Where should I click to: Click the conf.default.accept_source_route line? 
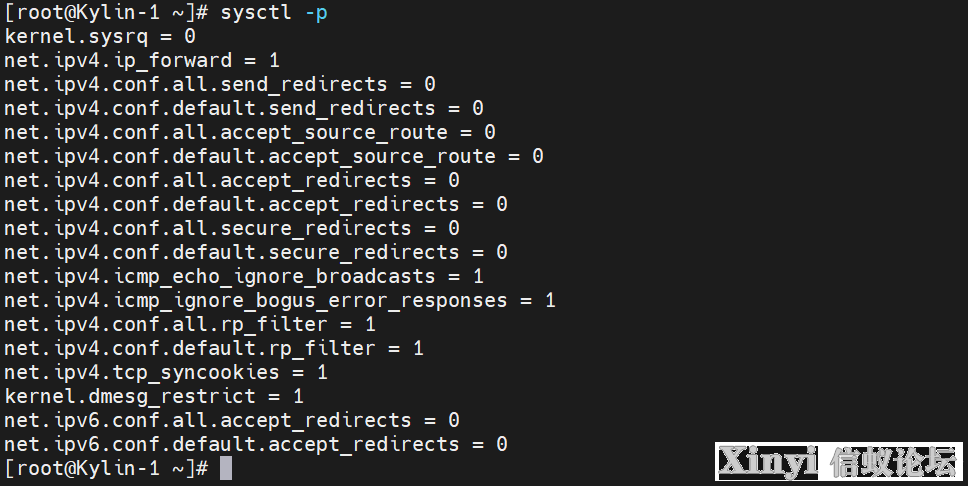274,157
